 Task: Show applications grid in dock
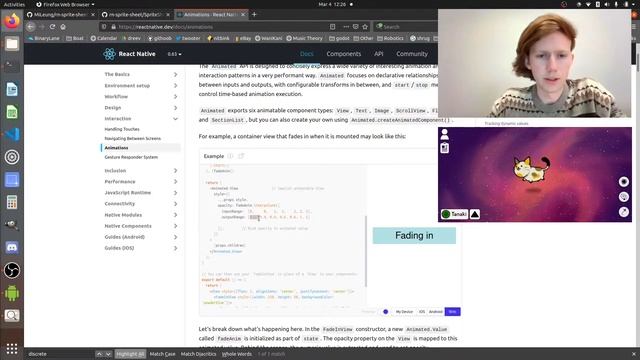pyautogui.click(x=12, y=349)
